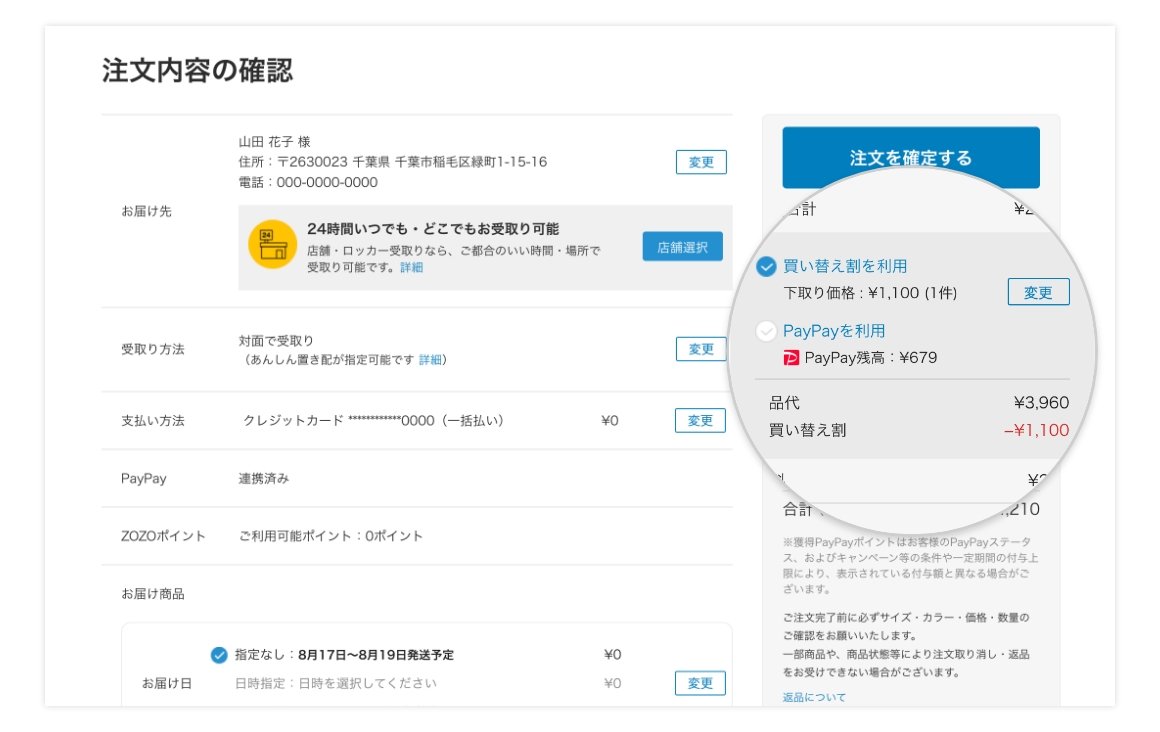Open 店舗選択 for pickup location

[x=682, y=246]
